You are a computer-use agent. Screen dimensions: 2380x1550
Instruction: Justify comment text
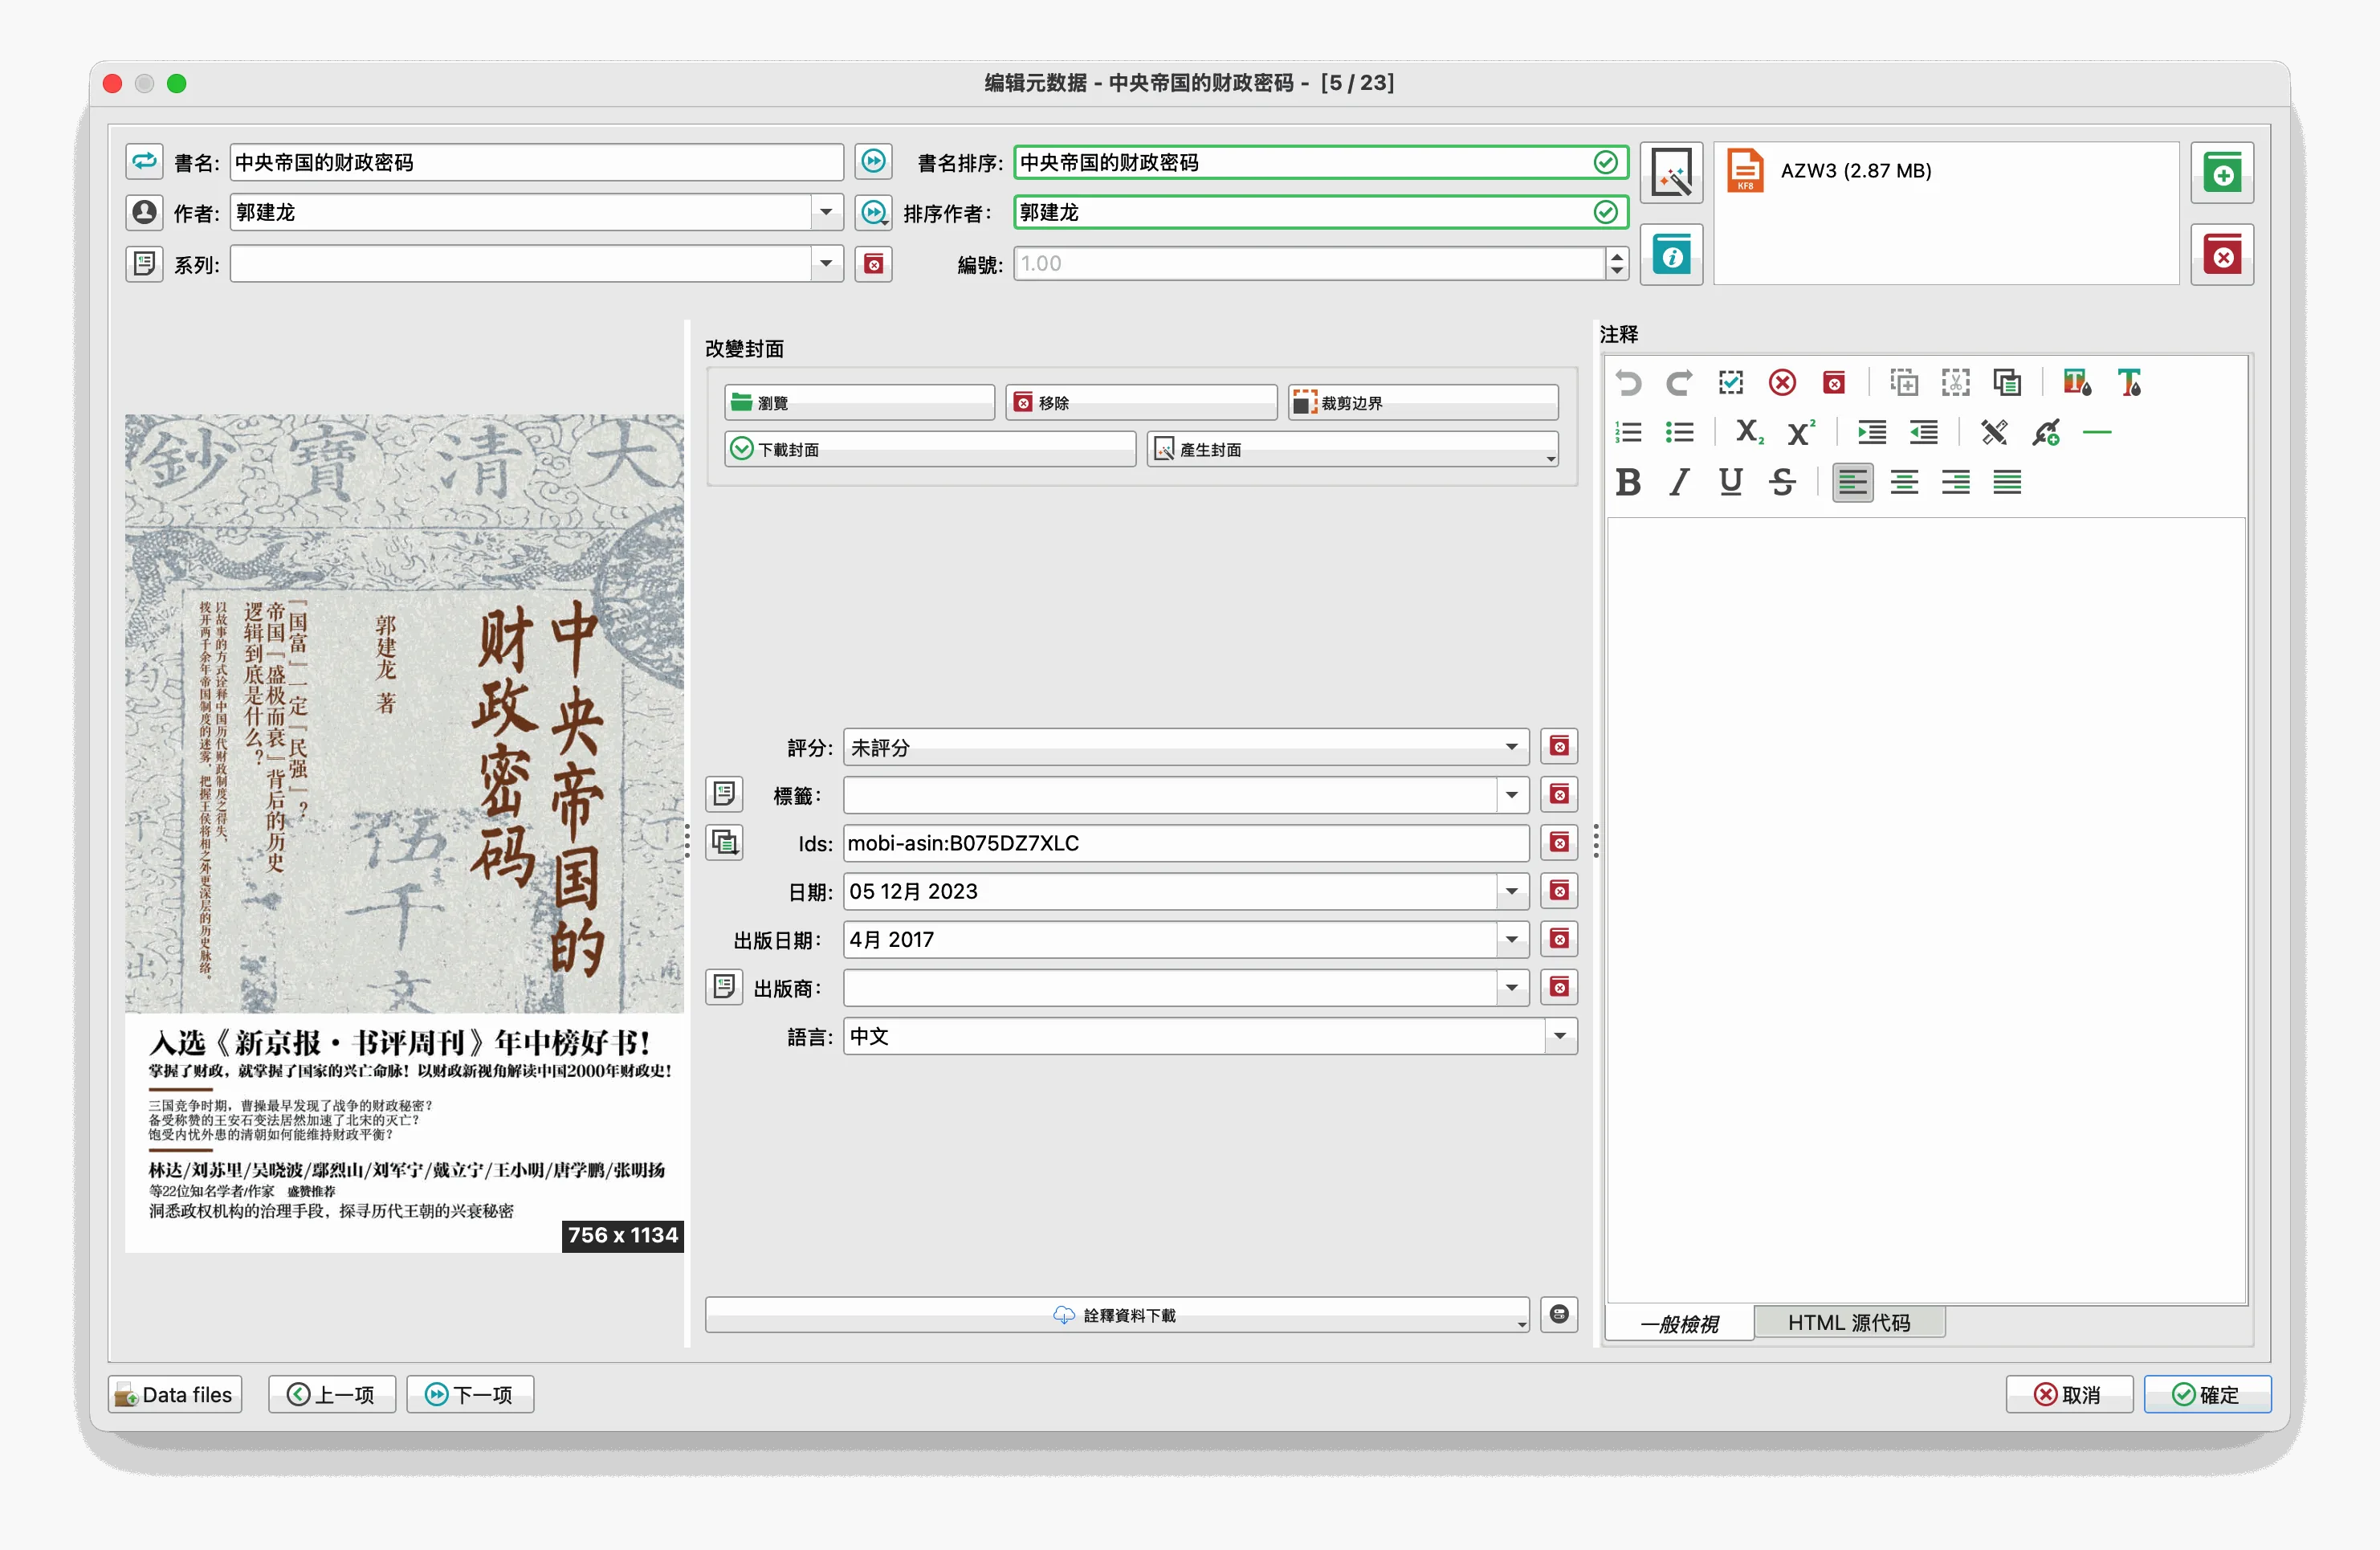[2007, 483]
